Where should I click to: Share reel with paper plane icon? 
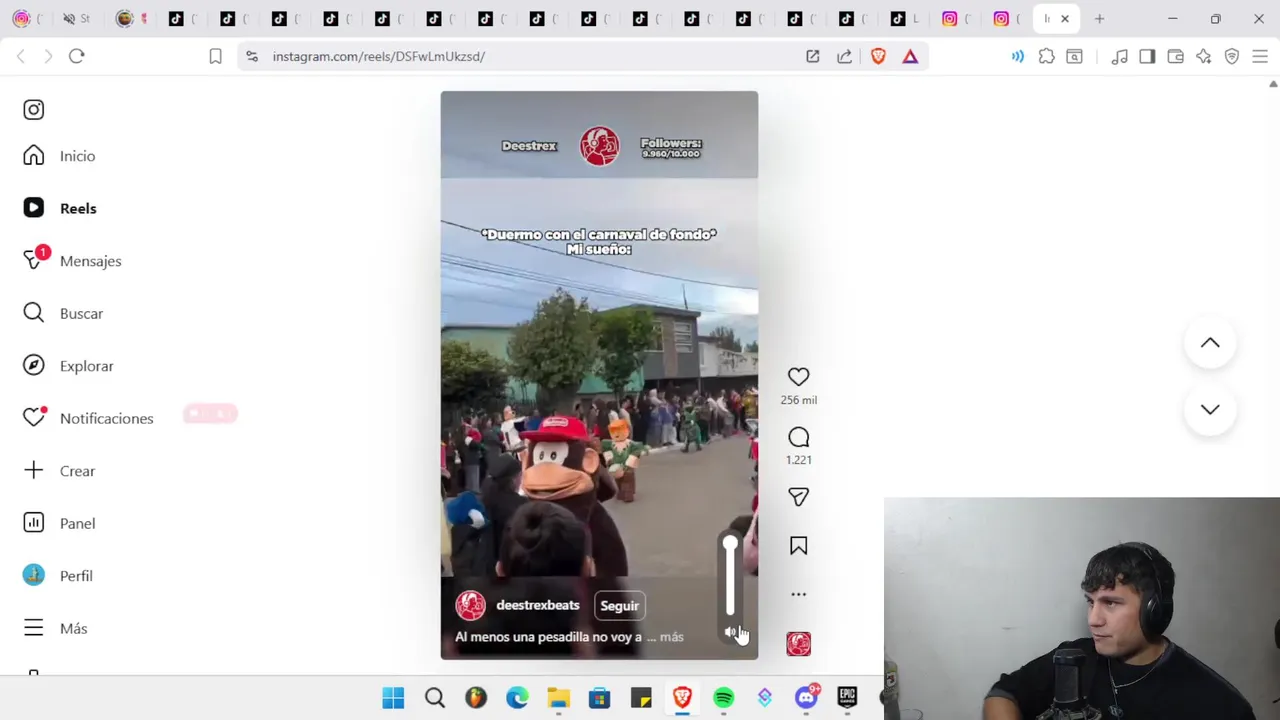point(798,497)
